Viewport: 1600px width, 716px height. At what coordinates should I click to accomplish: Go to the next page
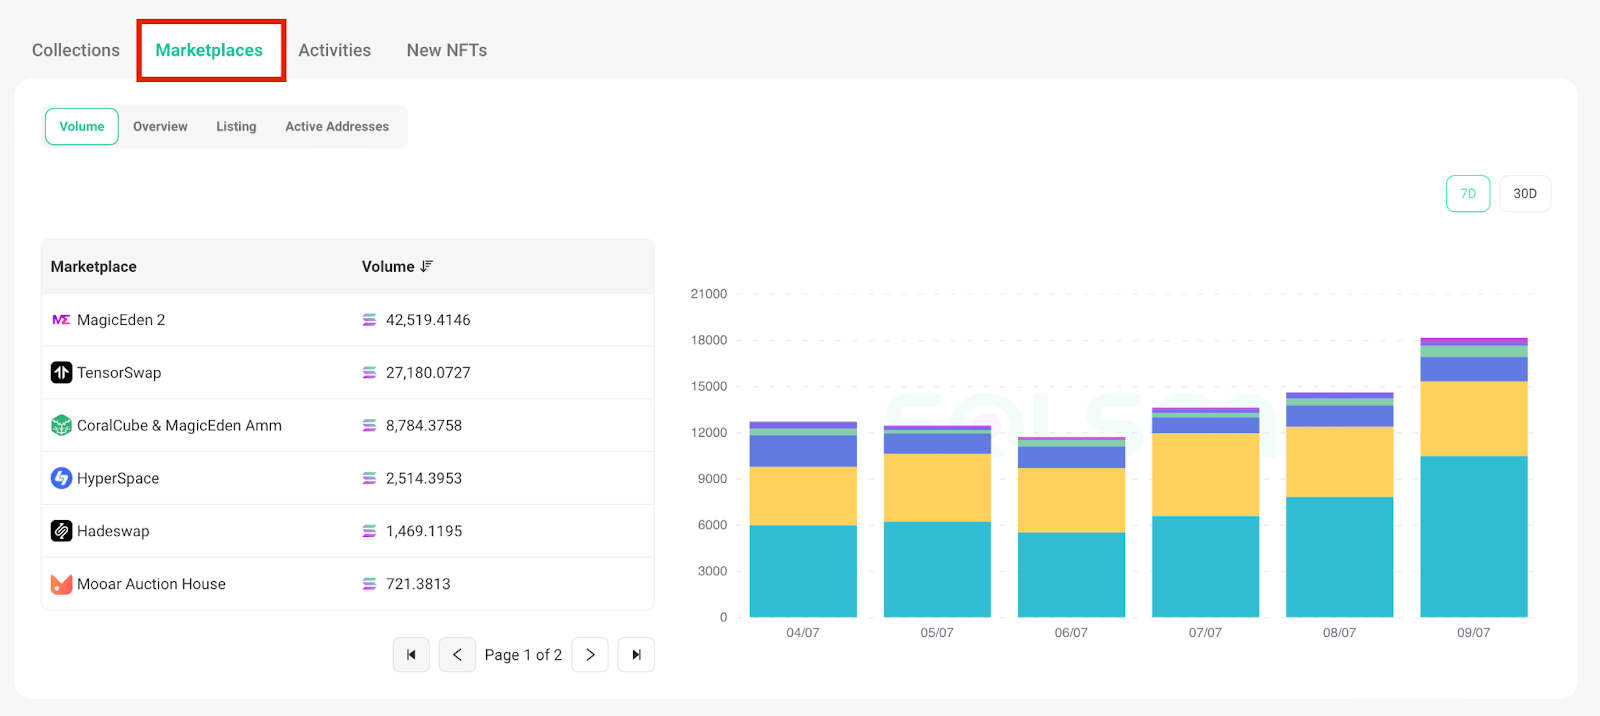pyautogui.click(x=590, y=655)
